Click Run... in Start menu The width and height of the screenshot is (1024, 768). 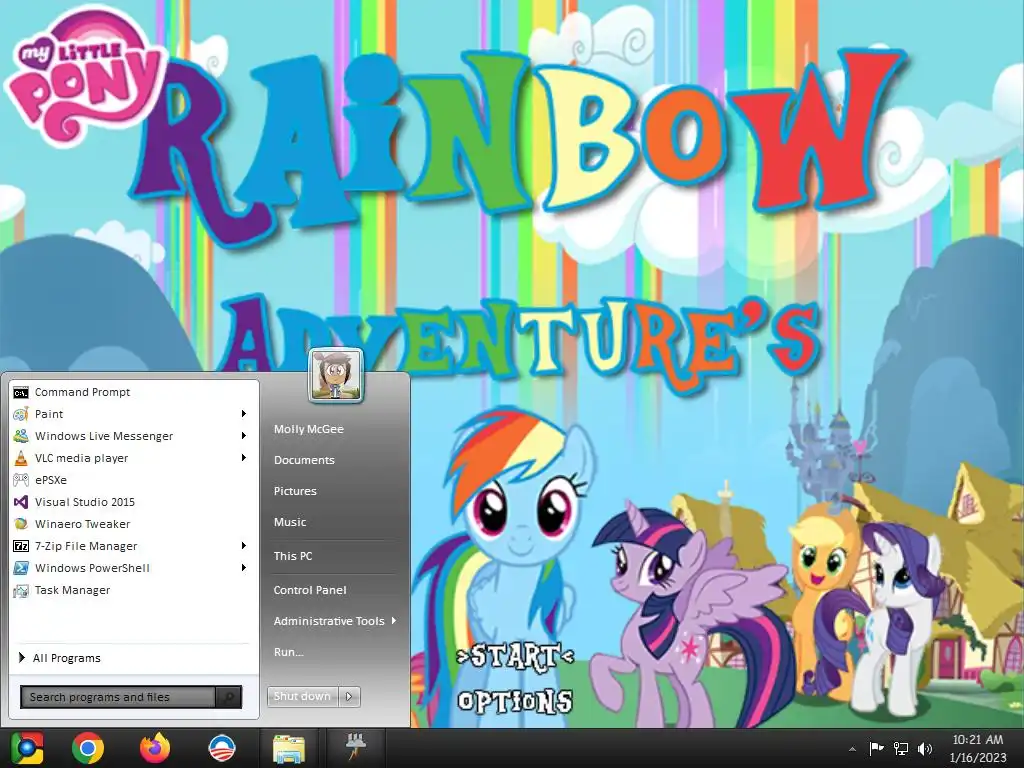pyautogui.click(x=288, y=652)
